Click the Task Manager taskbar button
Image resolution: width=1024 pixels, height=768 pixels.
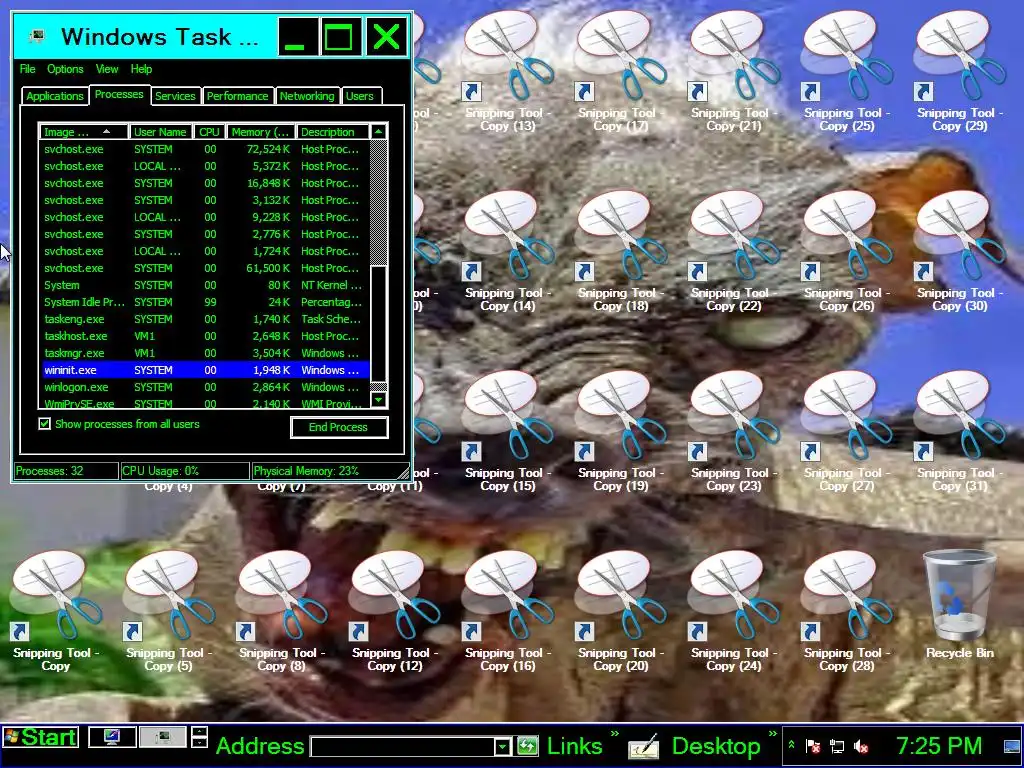tap(163, 737)
